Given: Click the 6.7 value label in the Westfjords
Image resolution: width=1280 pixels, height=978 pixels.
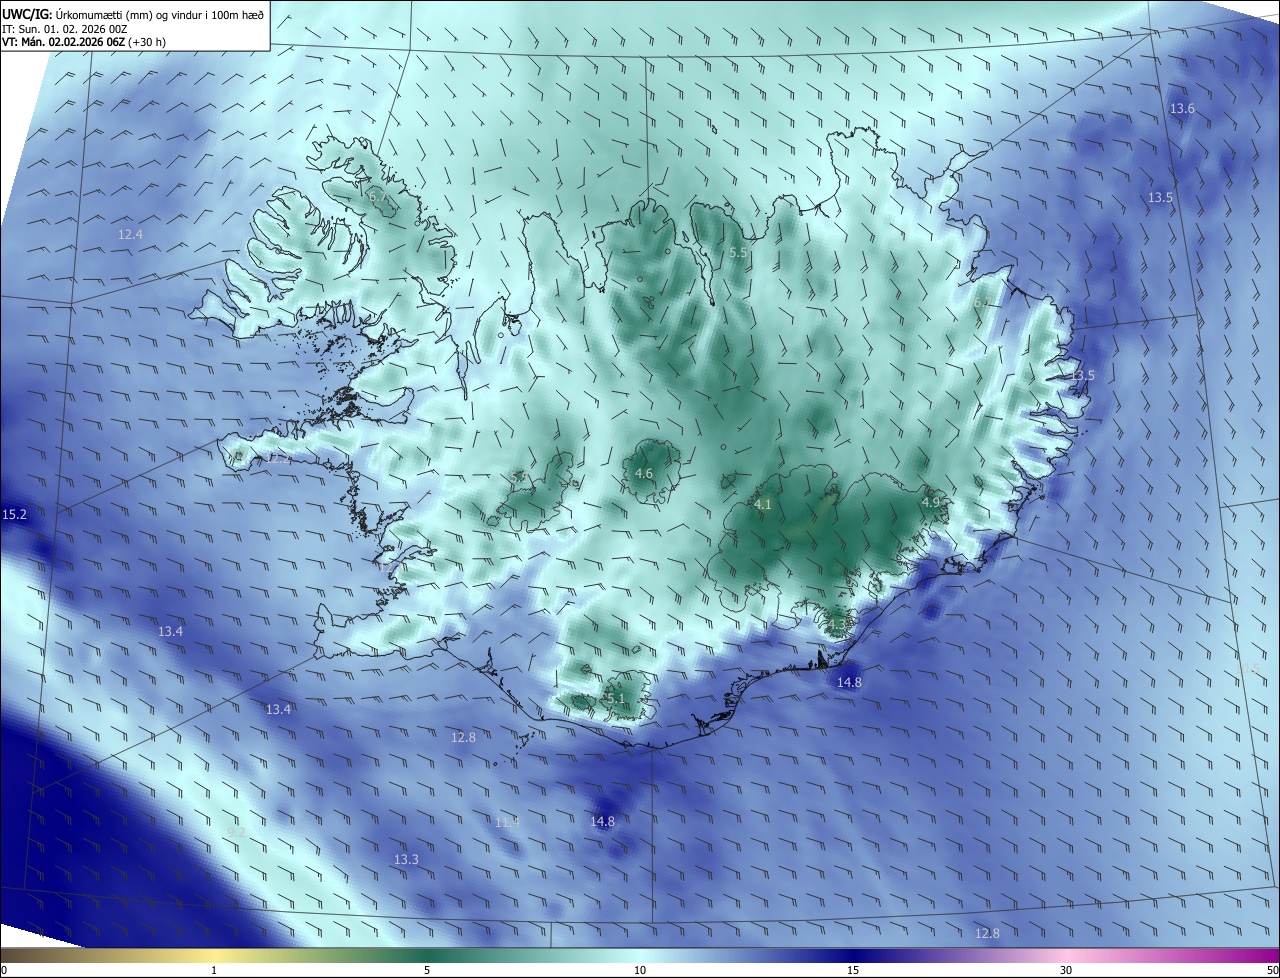Looking at the screenshot, I should (x=379, y=197).
